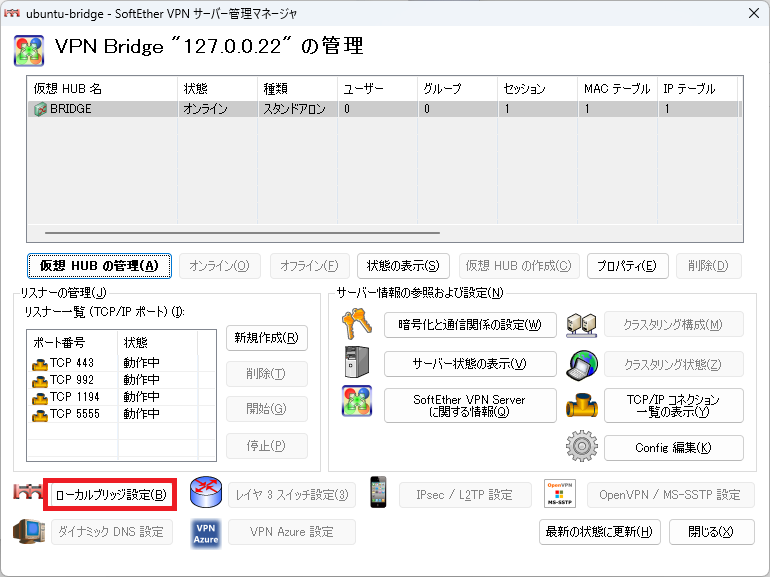Sort by 仮想 HUB 名 column header

[100, 89]
